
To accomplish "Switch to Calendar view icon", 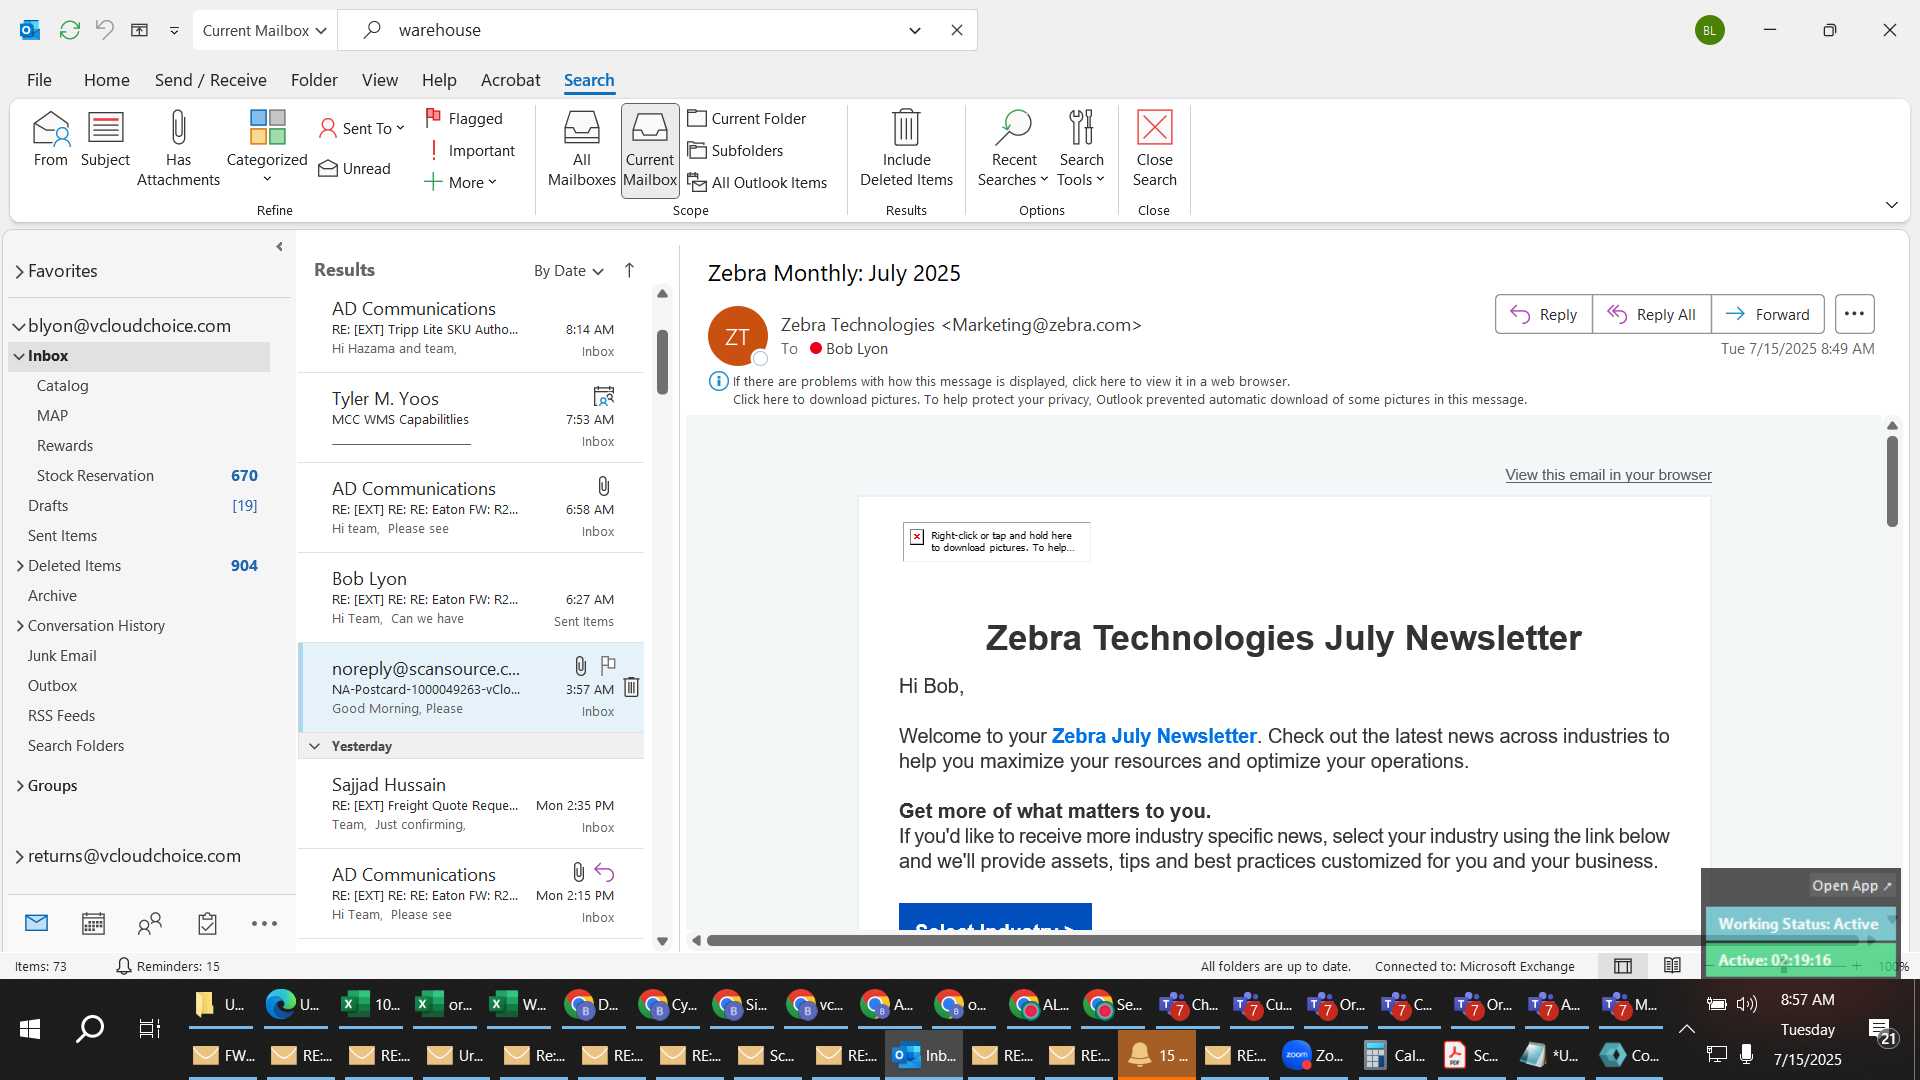I will point(93,923).
